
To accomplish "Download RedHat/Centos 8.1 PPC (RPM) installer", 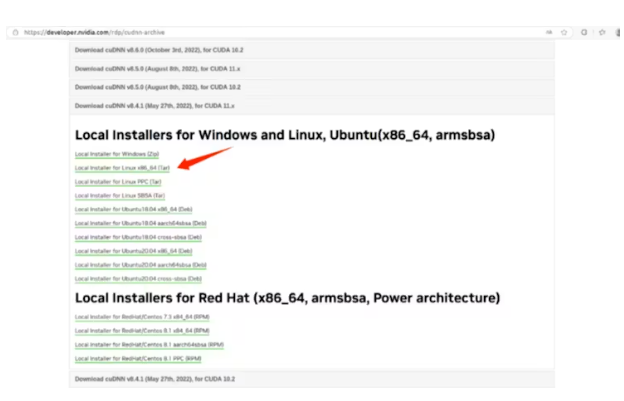I will tap(136, 358).
